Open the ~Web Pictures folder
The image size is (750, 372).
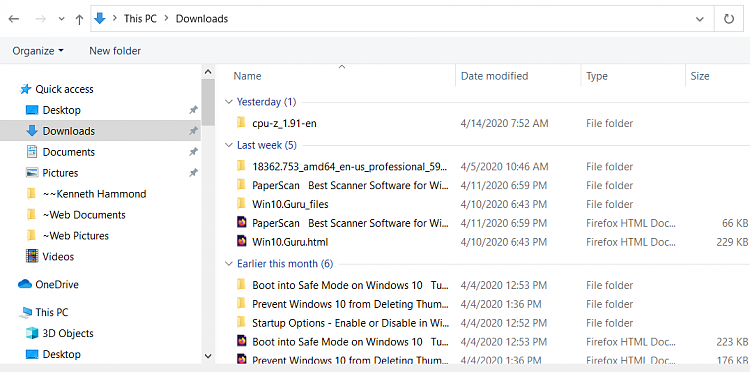coord(76,236)
